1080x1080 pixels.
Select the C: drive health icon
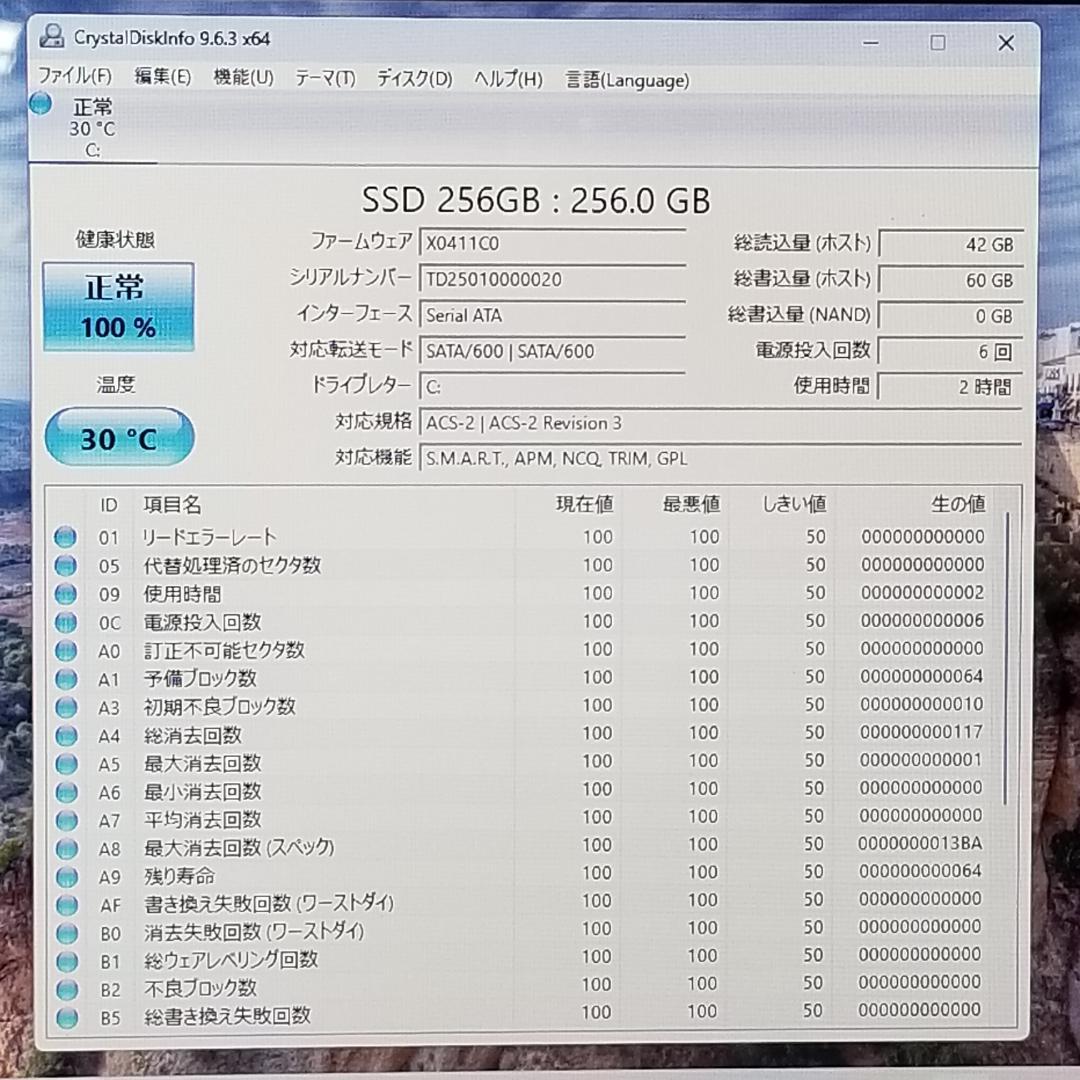pyautogui.click(x=40, y=103)
